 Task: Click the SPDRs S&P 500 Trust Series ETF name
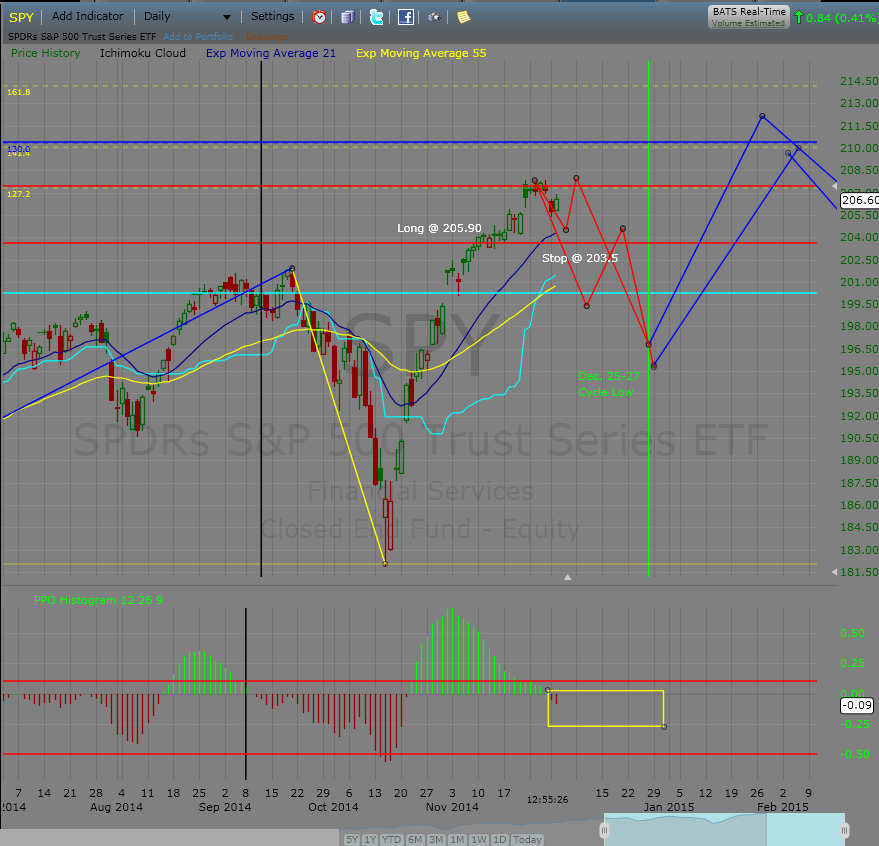pyautogui.click(x=82, y=36)
